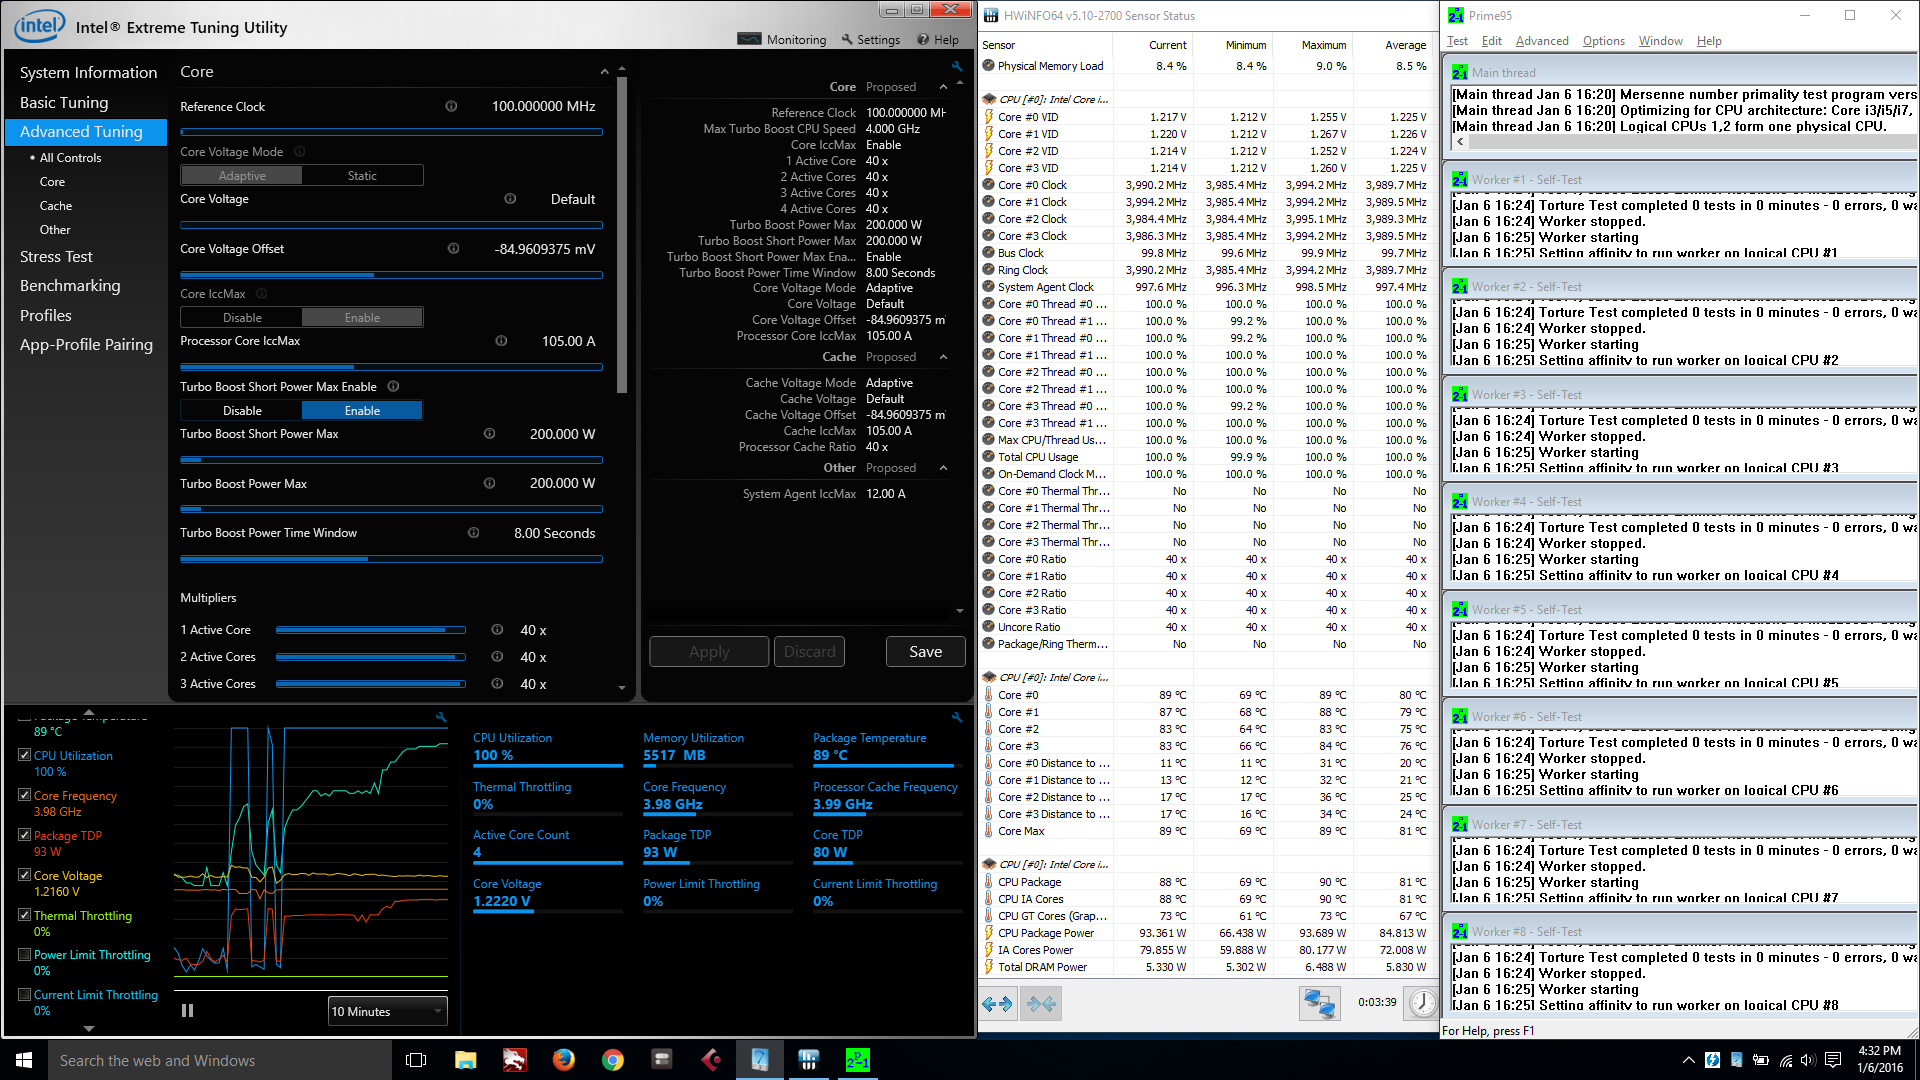Open the Intel XTU taskbar icon

[x=760, y=1060]
